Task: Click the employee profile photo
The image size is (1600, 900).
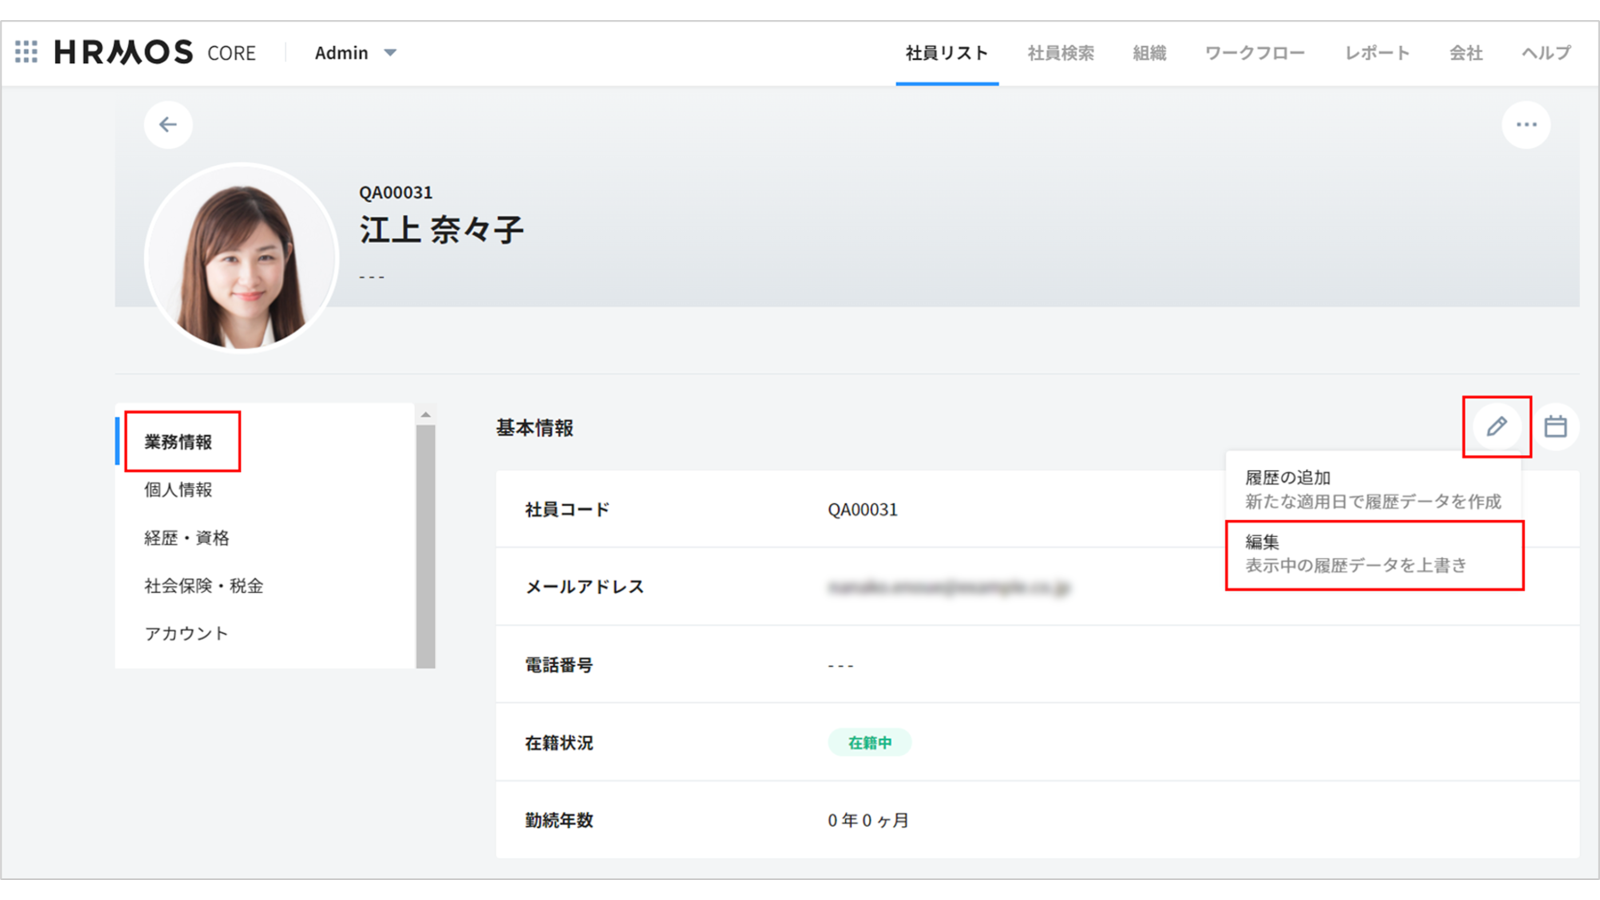Action: (242, 258)
